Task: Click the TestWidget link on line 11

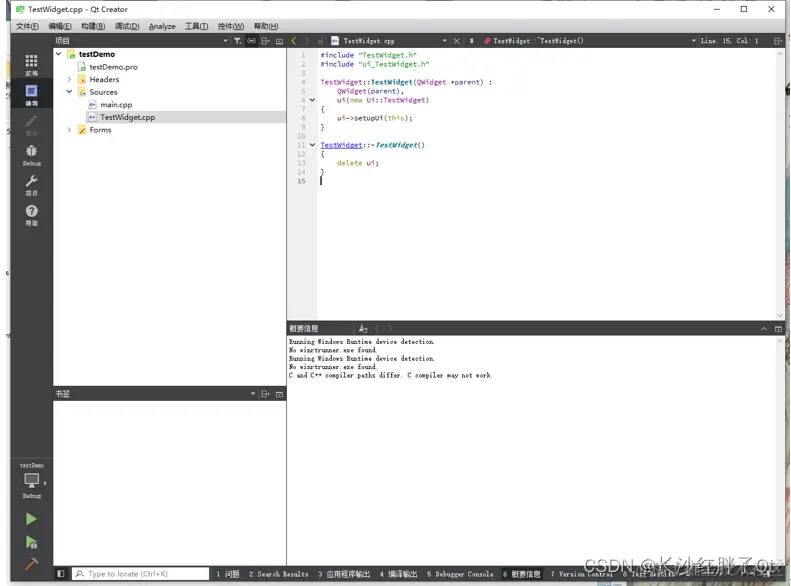Action: click(341, 145)
